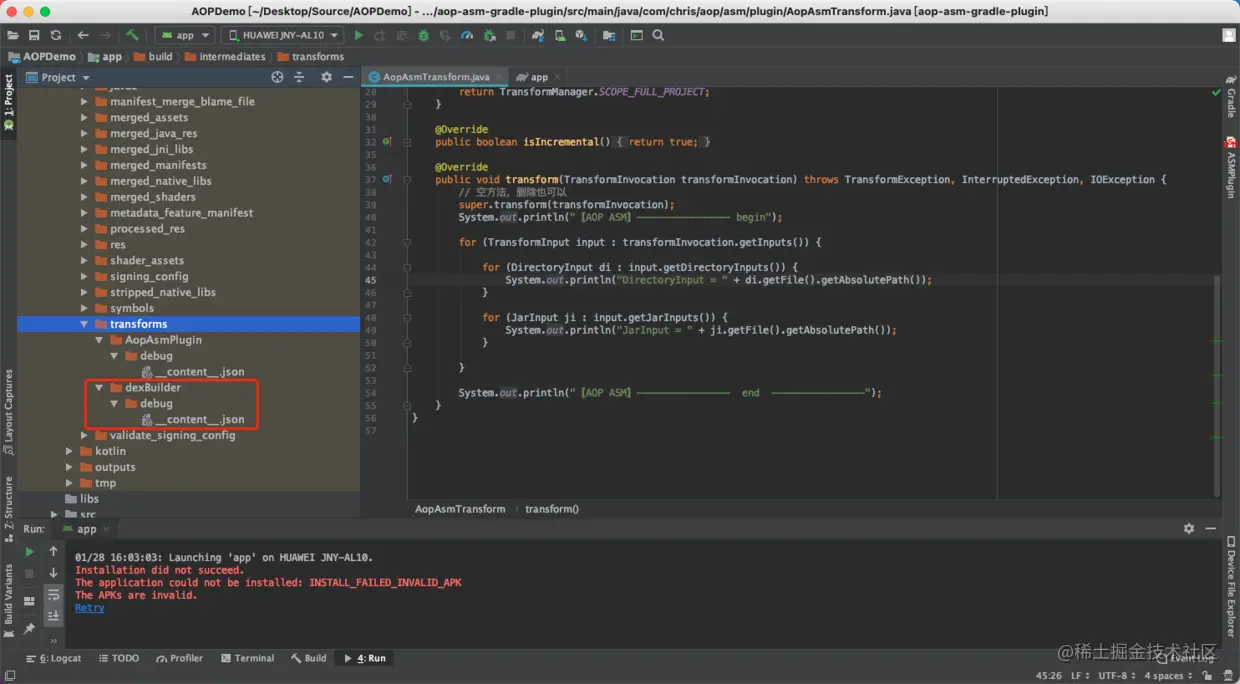
Task: Toggle scroll to end in the Run console
Action: click(54, 616)
